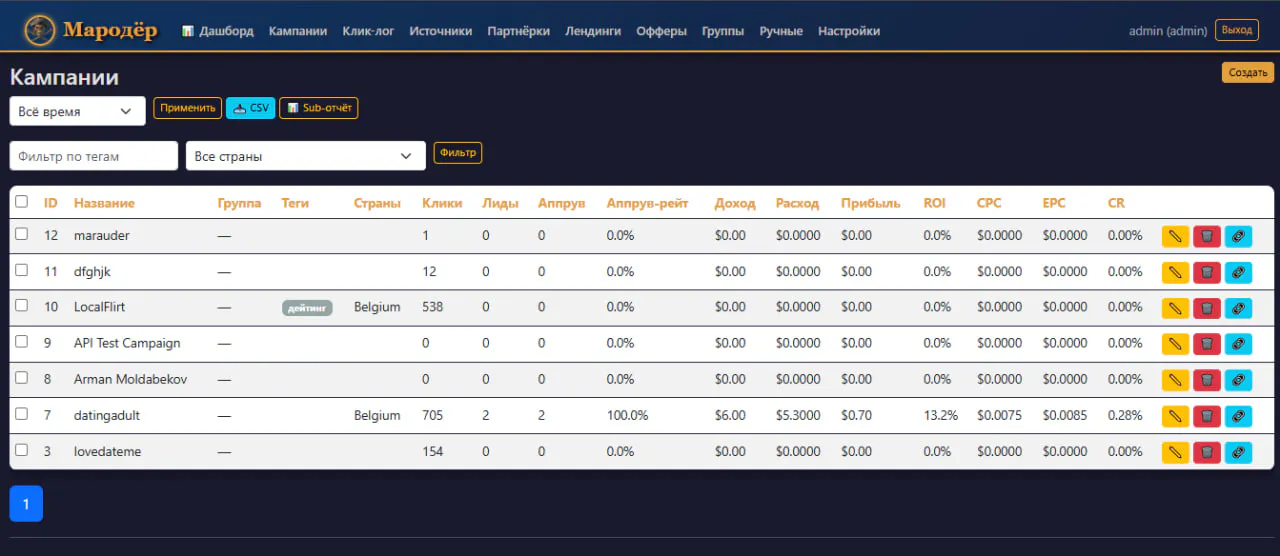1280x556 pixels.
Task: Open the Sub-отчёт button
Action: pos(319,108)
